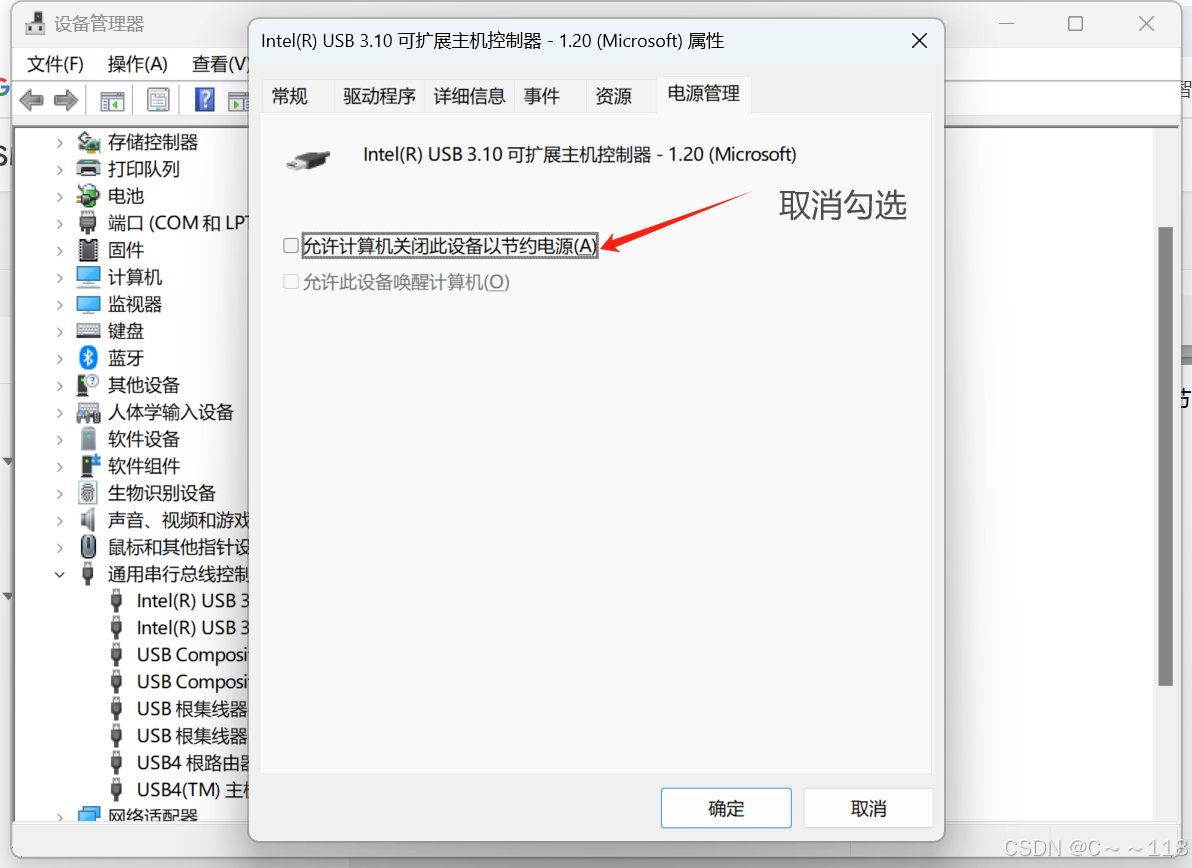Select the first Intel(R) USB 3 item
This screenshot has width=1192, height=868.
point(193,601)
